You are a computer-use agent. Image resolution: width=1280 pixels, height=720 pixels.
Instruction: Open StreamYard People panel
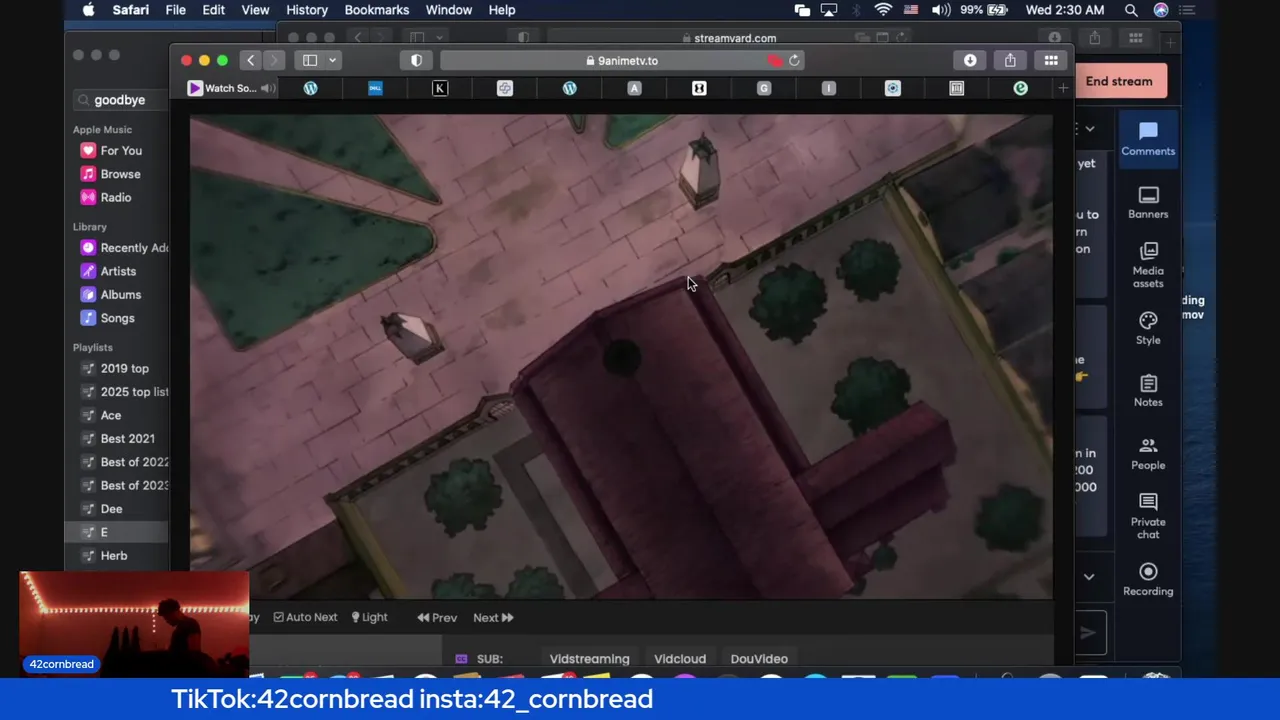pos(1148,453)
